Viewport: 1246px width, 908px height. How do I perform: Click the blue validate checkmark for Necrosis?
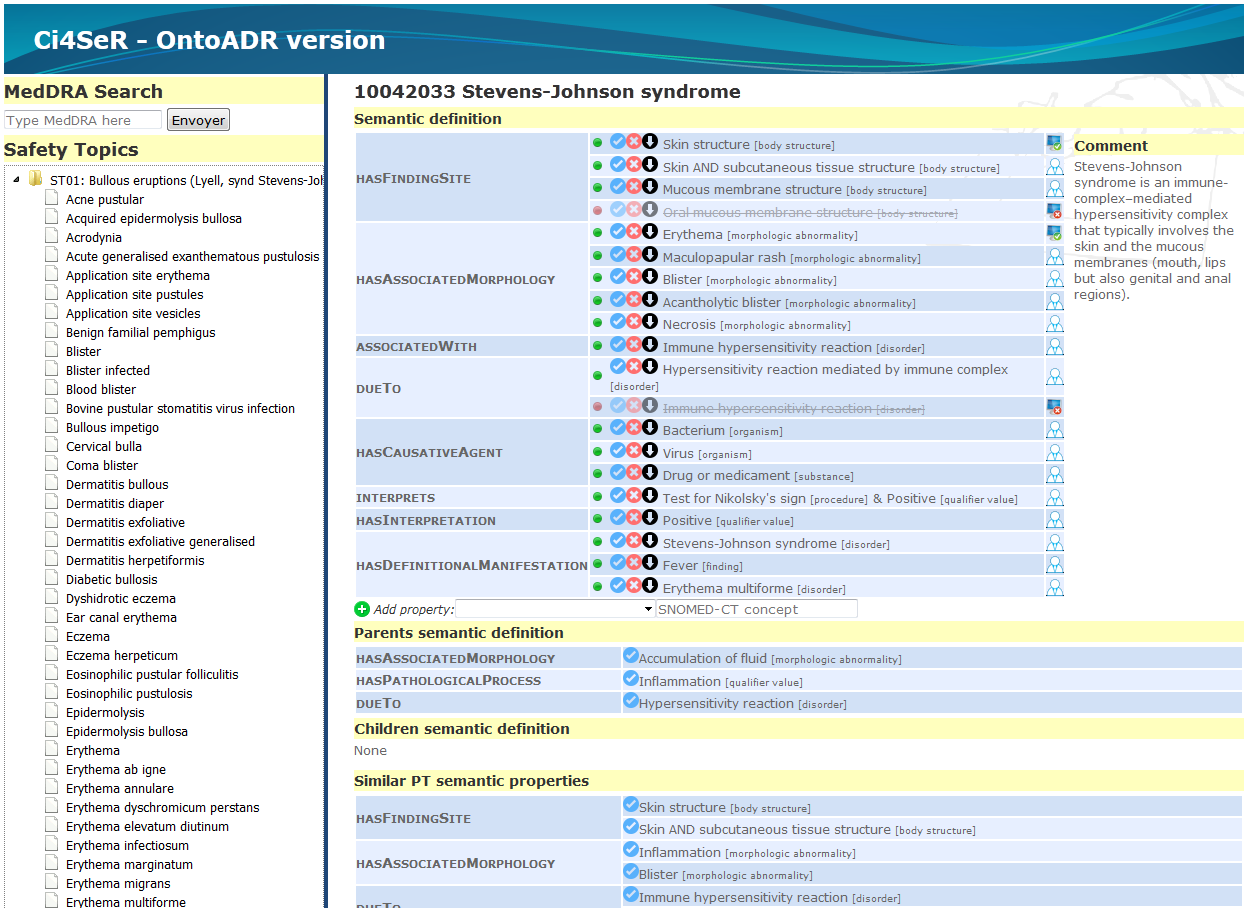coord(618,322)
